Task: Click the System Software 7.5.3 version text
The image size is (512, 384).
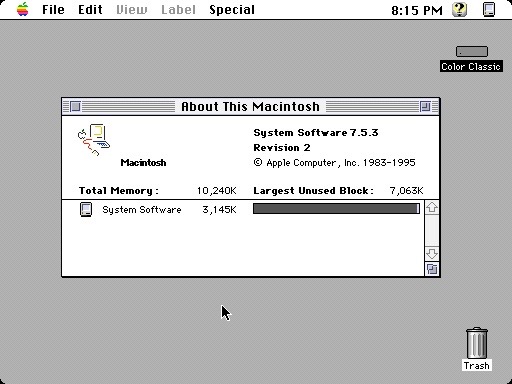Action: tap(316, 133)
